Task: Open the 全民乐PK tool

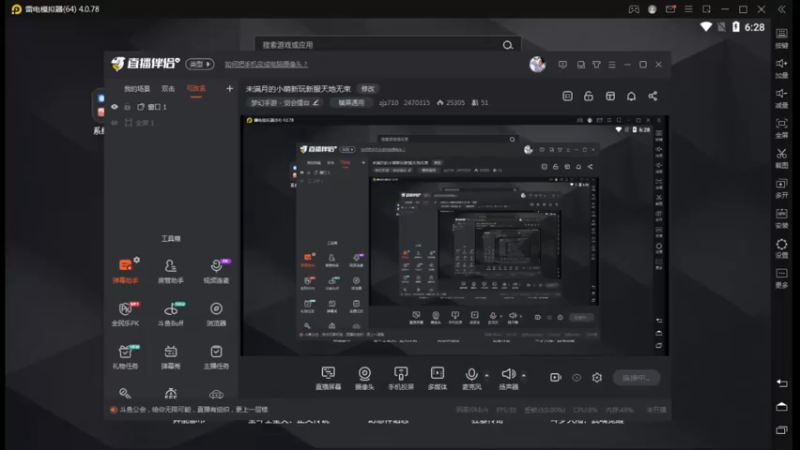Action: [125, 314]
